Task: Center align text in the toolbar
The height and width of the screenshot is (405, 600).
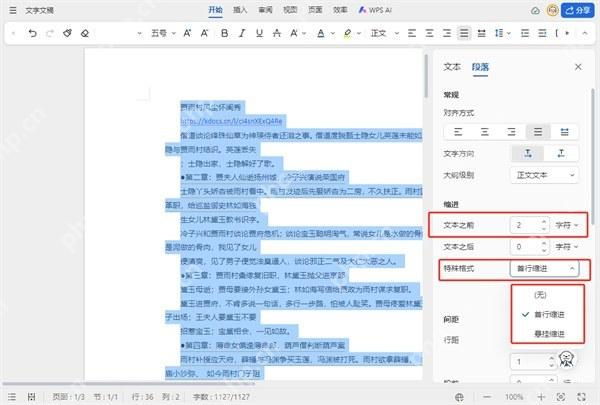Action: point(429,33)
